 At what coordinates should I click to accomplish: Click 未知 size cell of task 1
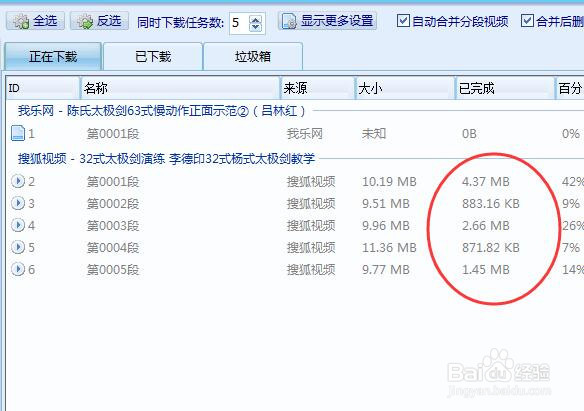374,134
